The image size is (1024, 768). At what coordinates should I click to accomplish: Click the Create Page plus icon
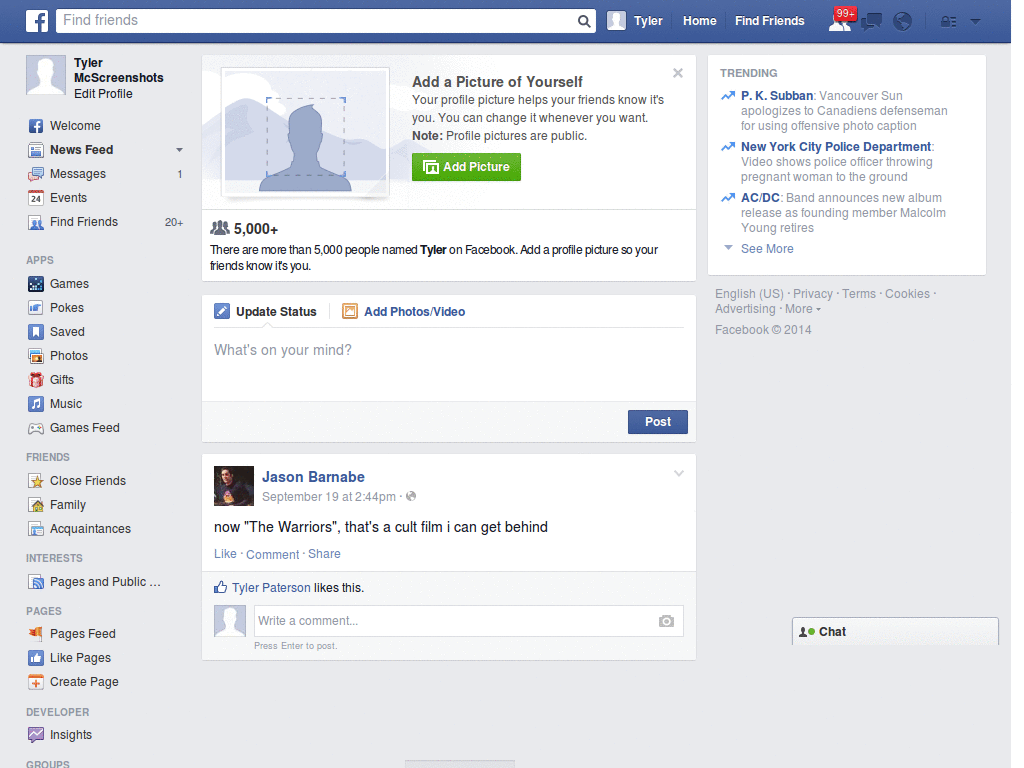(x=36, y=682)
